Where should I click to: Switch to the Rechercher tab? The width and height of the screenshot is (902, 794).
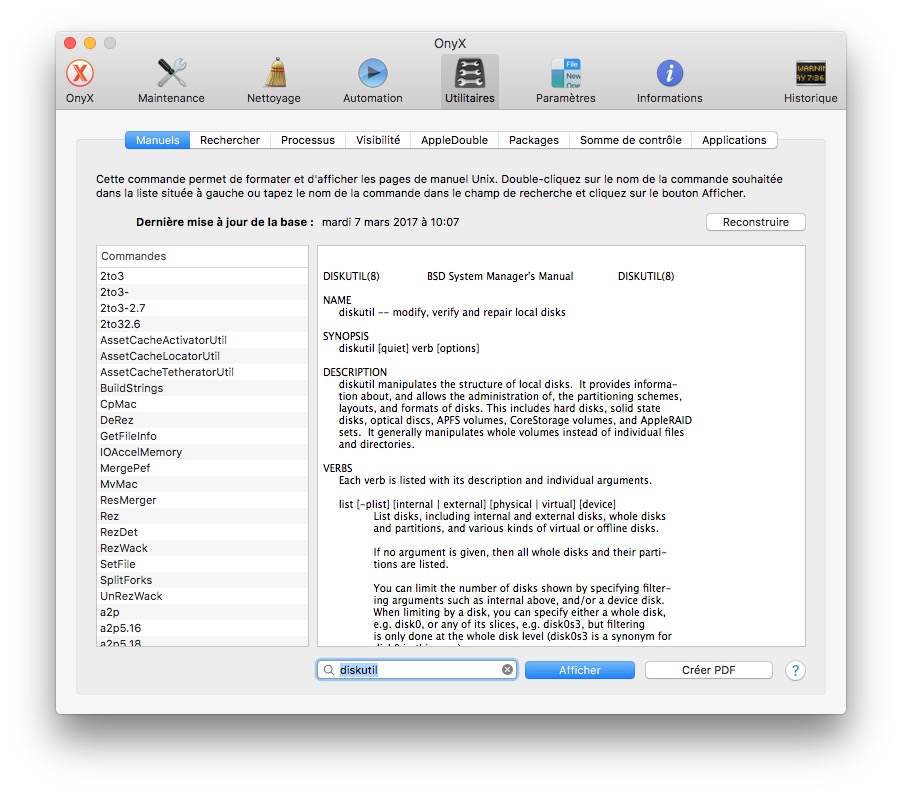click(230, 140)
